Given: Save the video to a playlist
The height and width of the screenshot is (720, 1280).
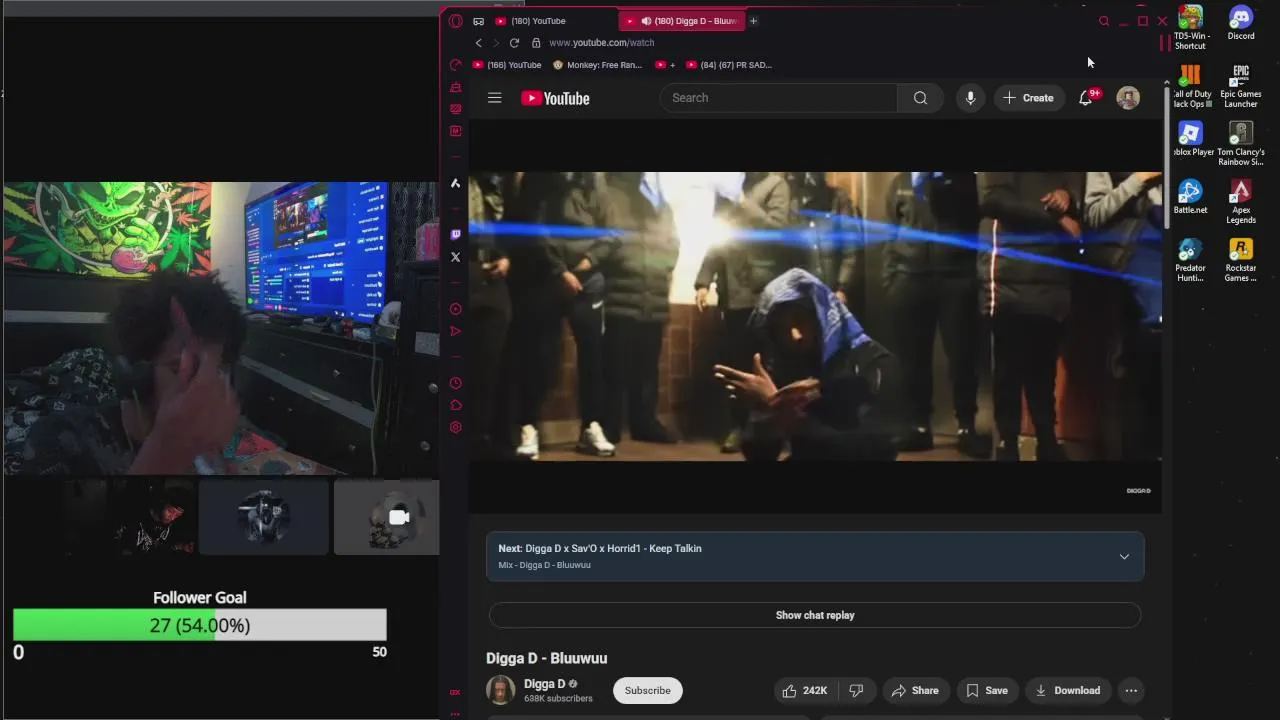Looking at the screenshot, I should click(x=987, y=690).
